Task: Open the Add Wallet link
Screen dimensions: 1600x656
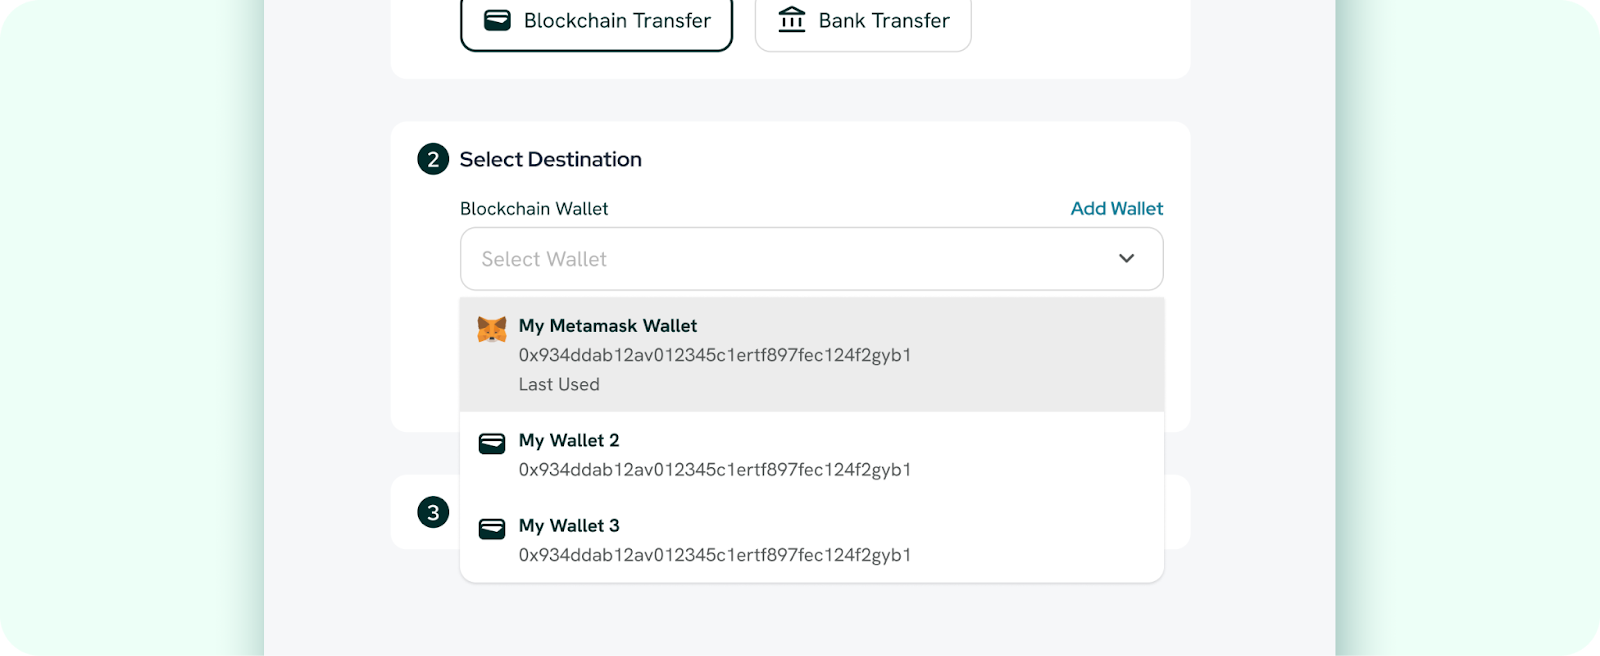Action: click(x=1117, y=208)
